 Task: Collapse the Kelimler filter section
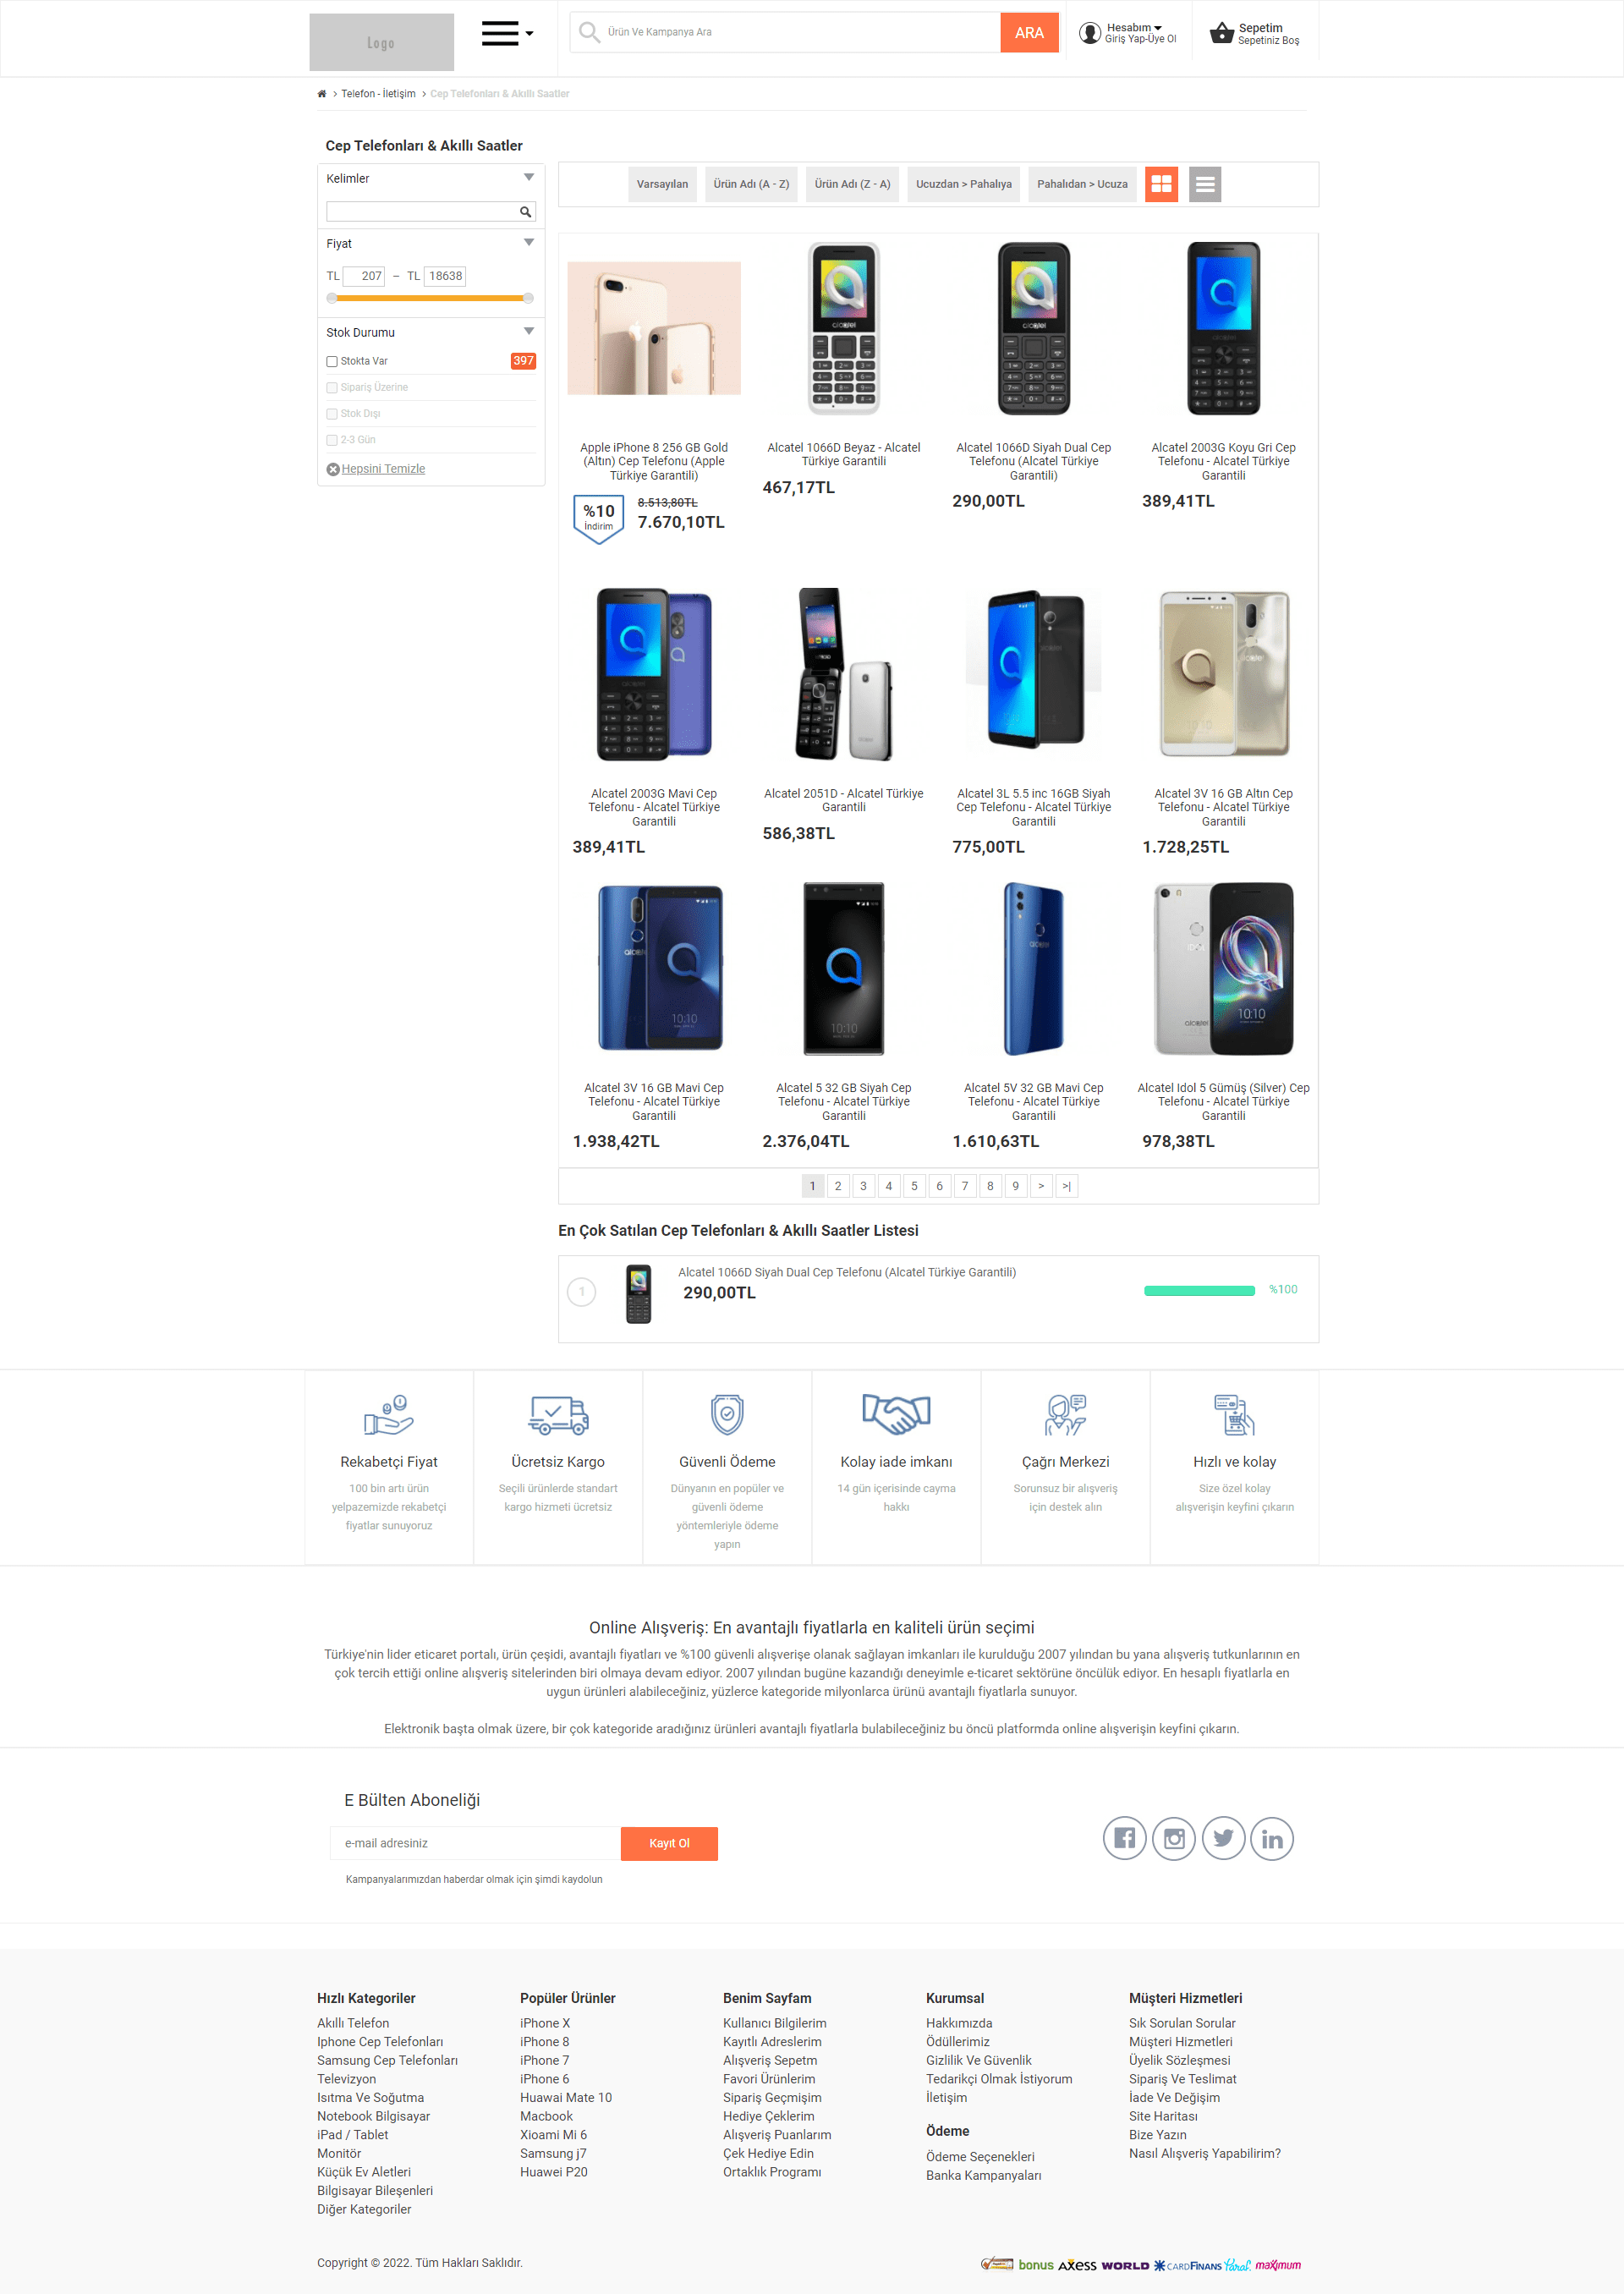tap(529, 178)
